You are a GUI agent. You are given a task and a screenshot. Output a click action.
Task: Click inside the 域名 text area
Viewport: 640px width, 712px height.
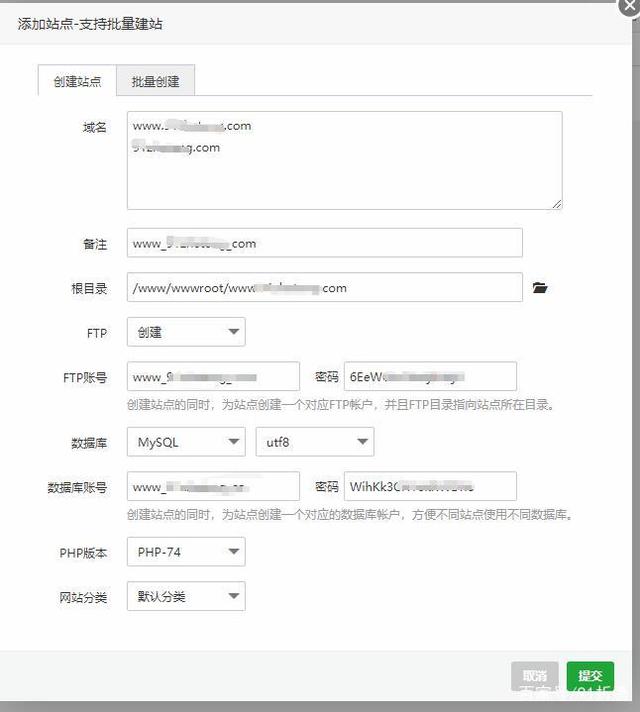tap(345, 160)
